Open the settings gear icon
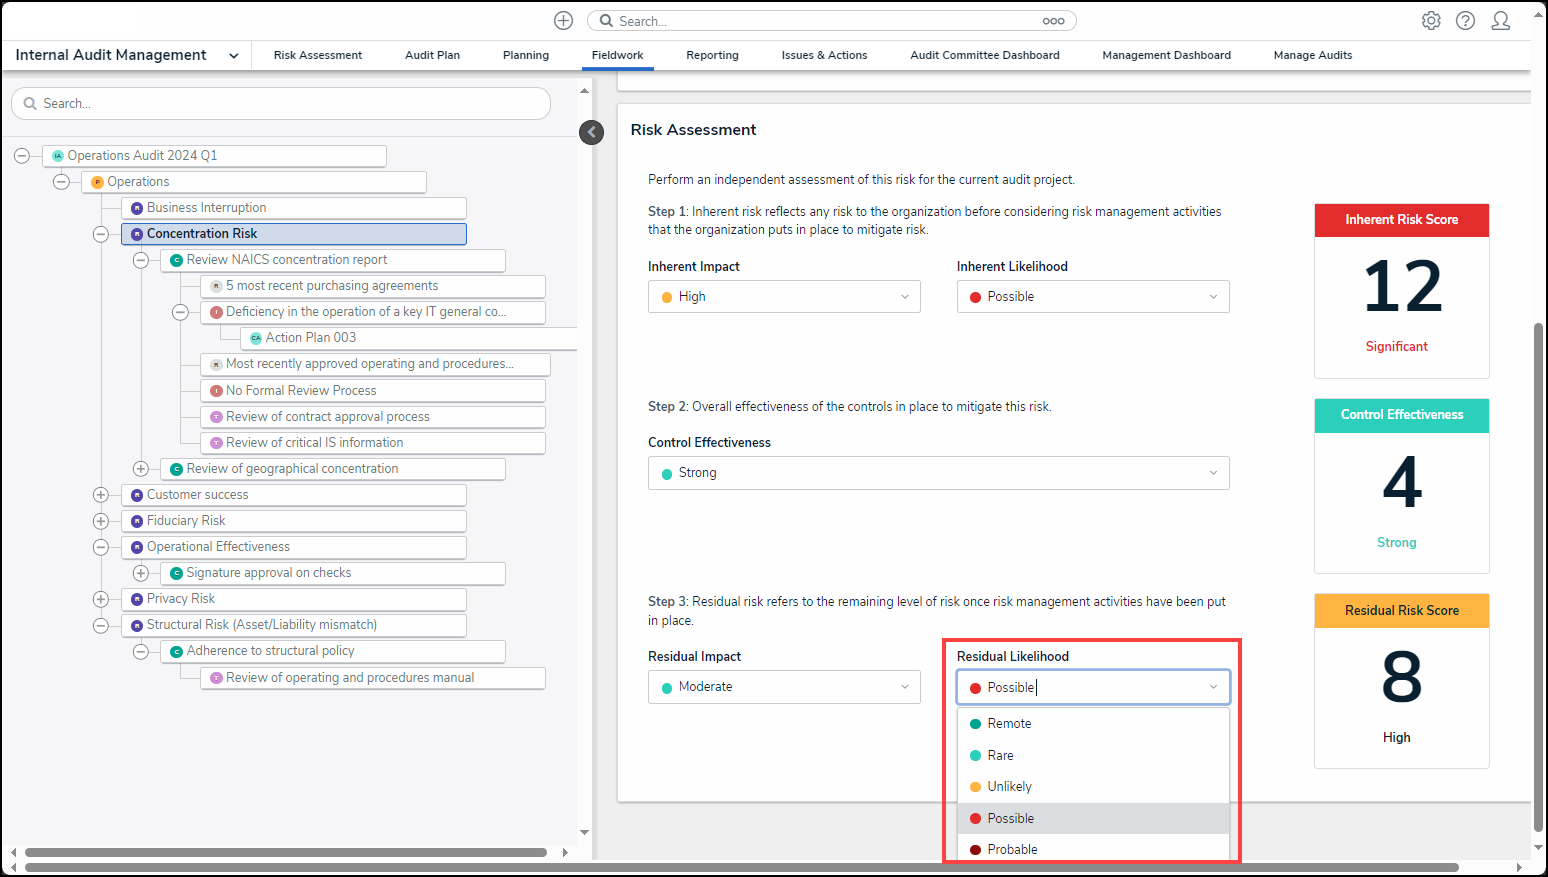Screen dimensions: 1548x877 pos(1431,21)
